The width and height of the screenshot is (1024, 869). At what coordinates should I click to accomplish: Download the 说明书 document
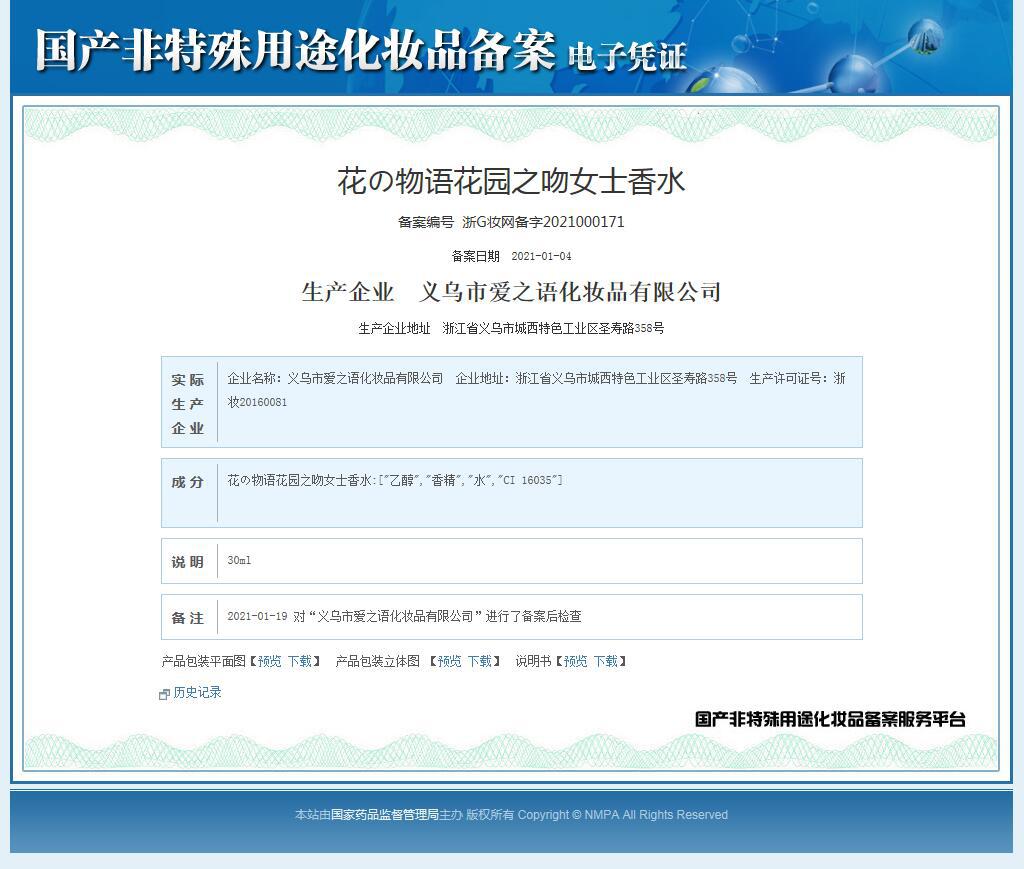click(x=606, y=661)
